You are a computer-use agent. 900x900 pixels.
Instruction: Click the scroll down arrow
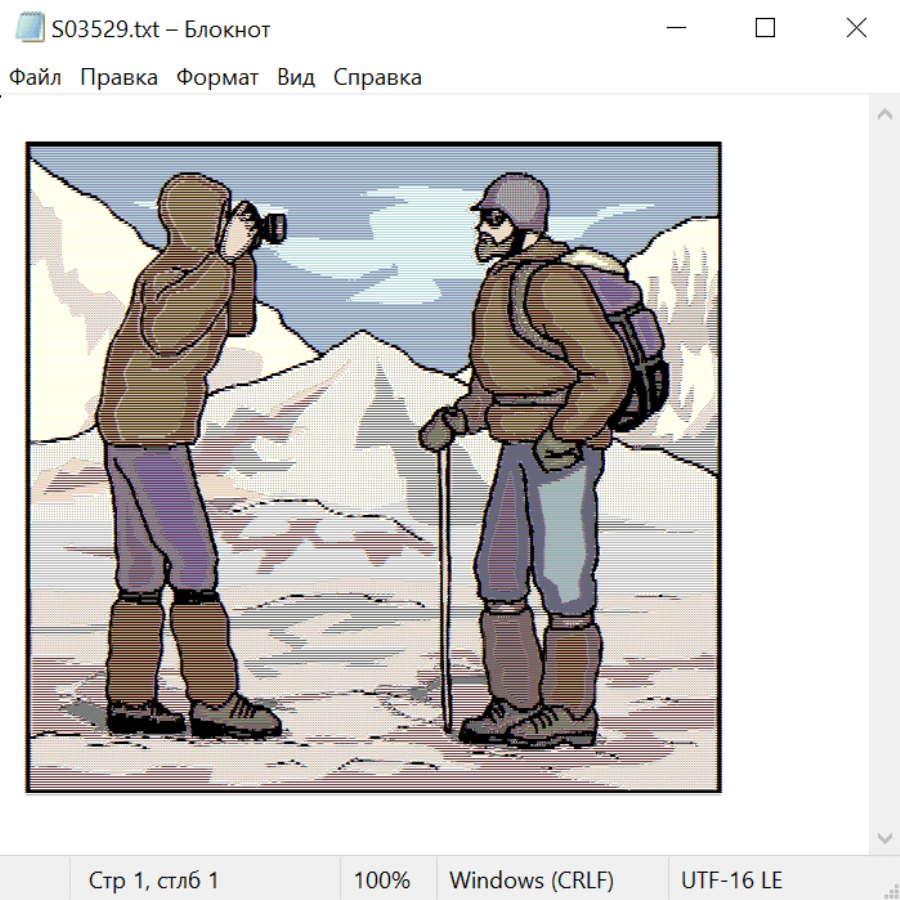884,837
